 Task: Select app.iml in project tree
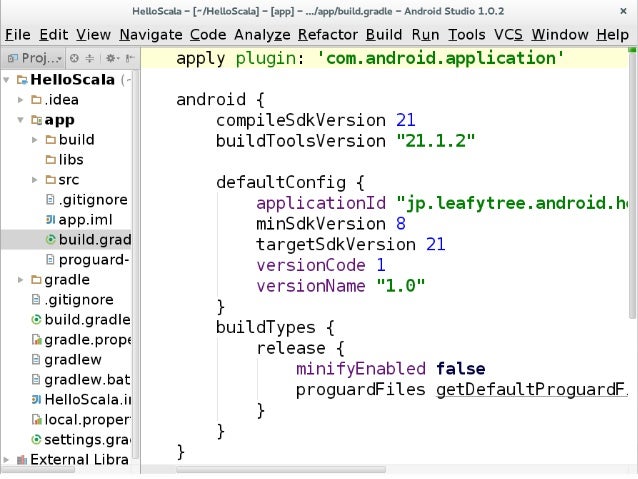85,220
